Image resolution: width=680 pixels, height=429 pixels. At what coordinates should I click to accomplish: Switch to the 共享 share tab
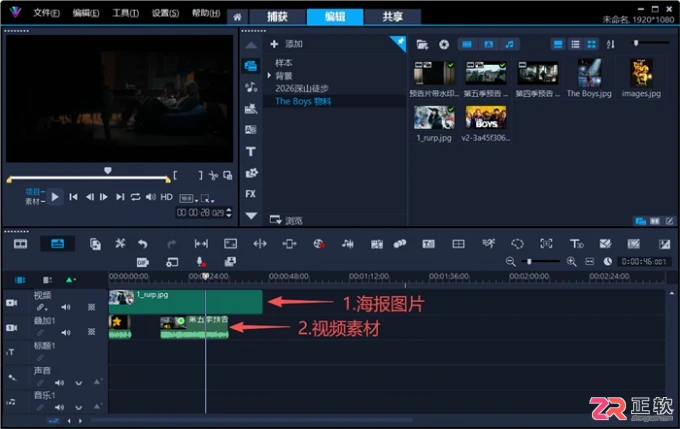point(392,17)
